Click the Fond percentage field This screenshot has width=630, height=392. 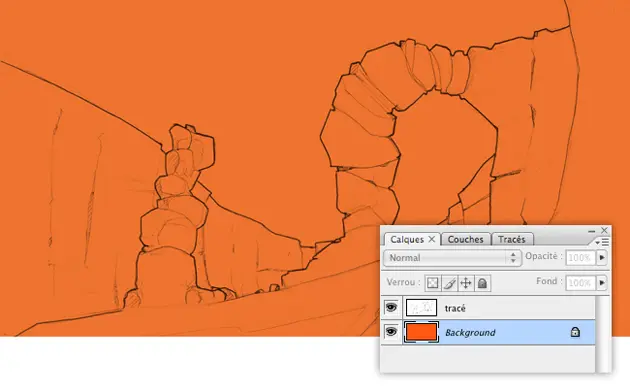point(580,283)
